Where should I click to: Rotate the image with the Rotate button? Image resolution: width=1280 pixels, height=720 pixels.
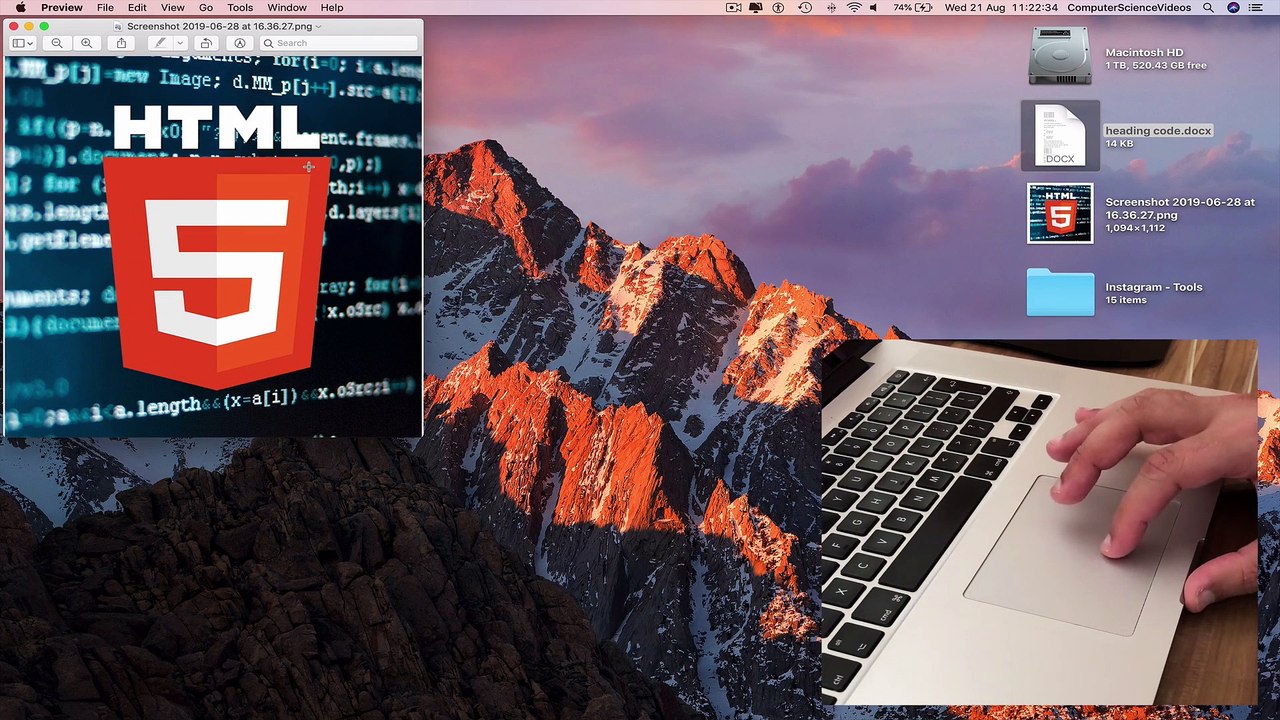click(205, 43)
